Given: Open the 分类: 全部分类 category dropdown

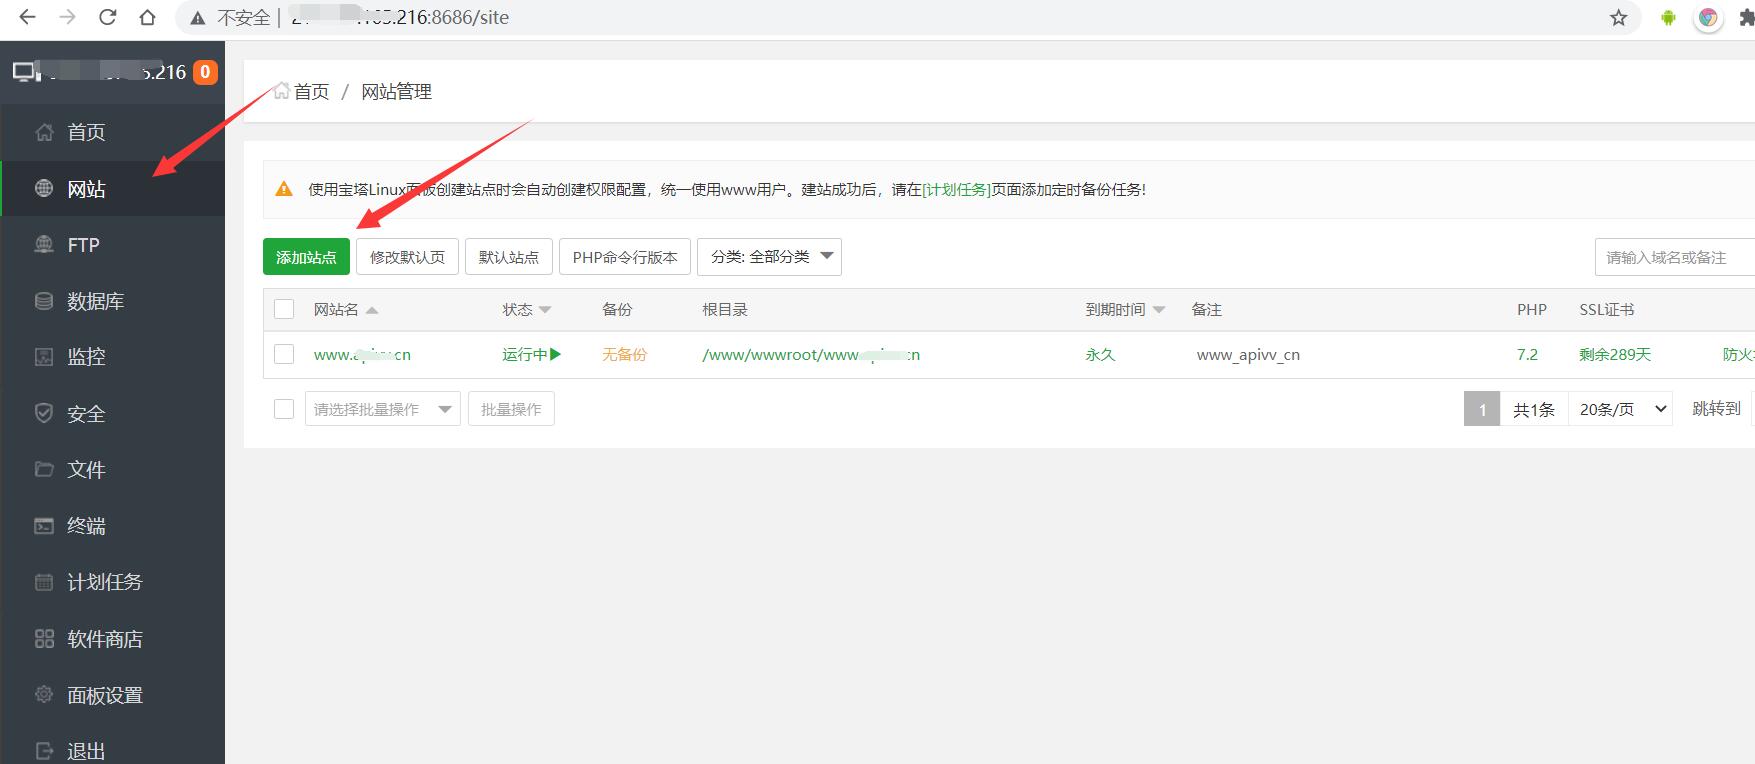Looking at the screenshot, I should tap(769, 257).
